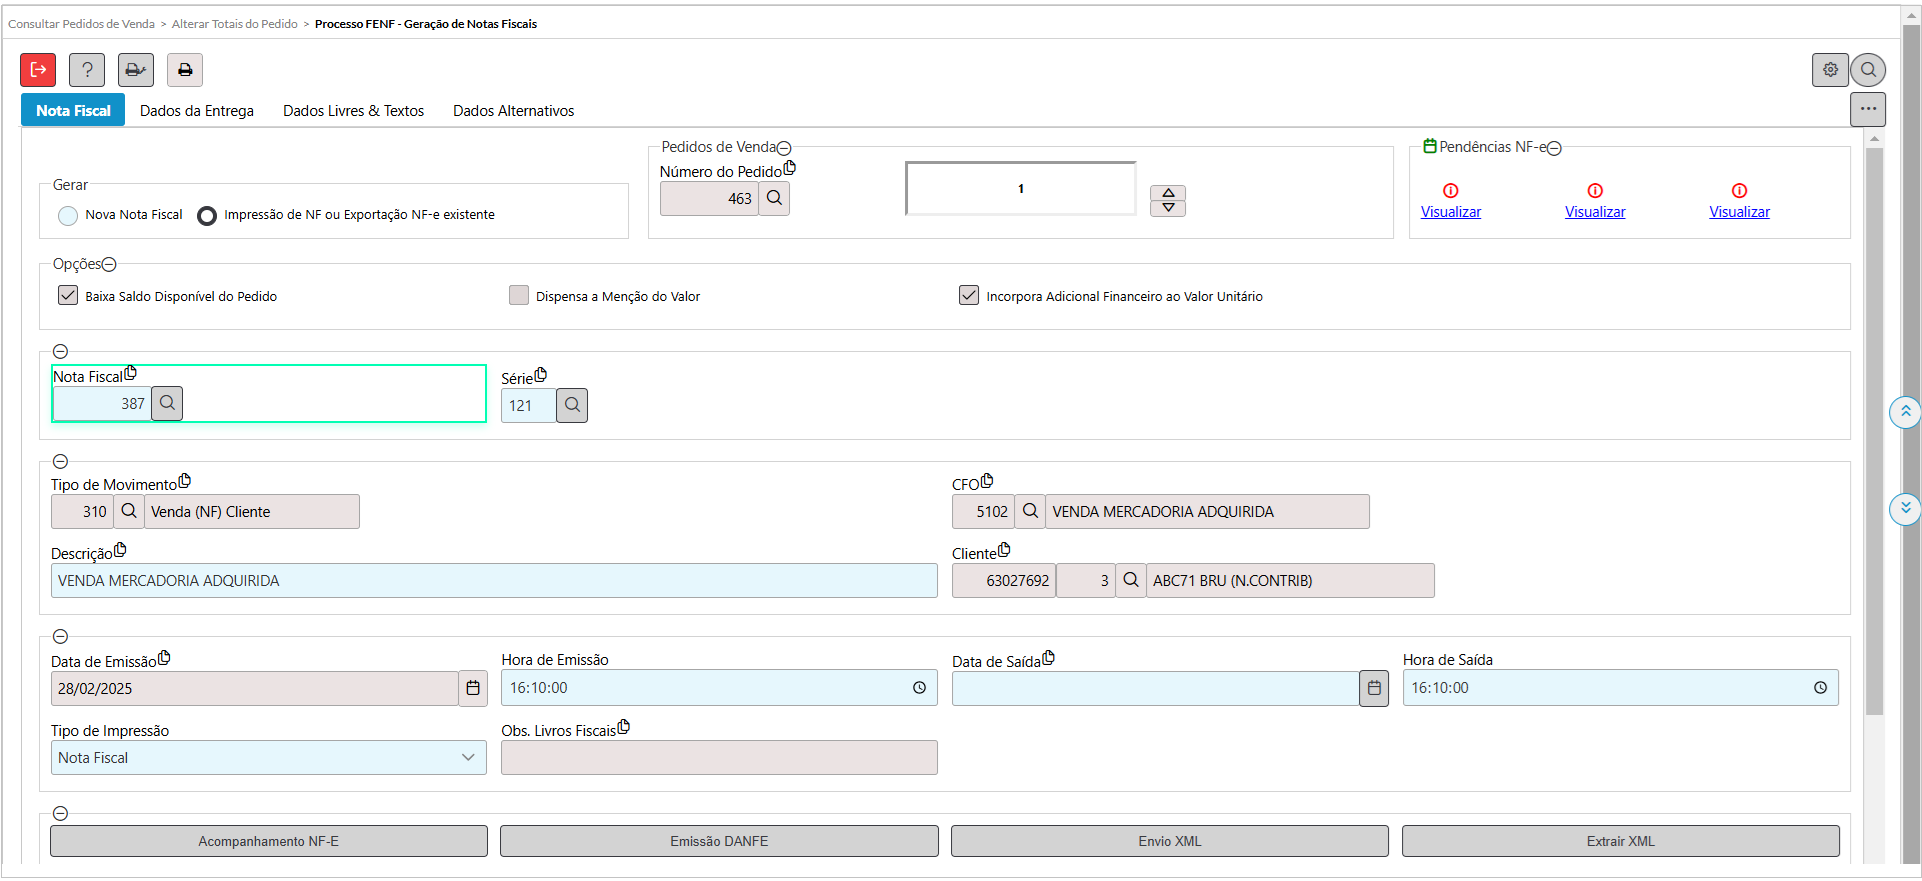Switch to the Dados da Entrega tab
Viewport: 1922px width, 881px height.
(x=197, y=111)
